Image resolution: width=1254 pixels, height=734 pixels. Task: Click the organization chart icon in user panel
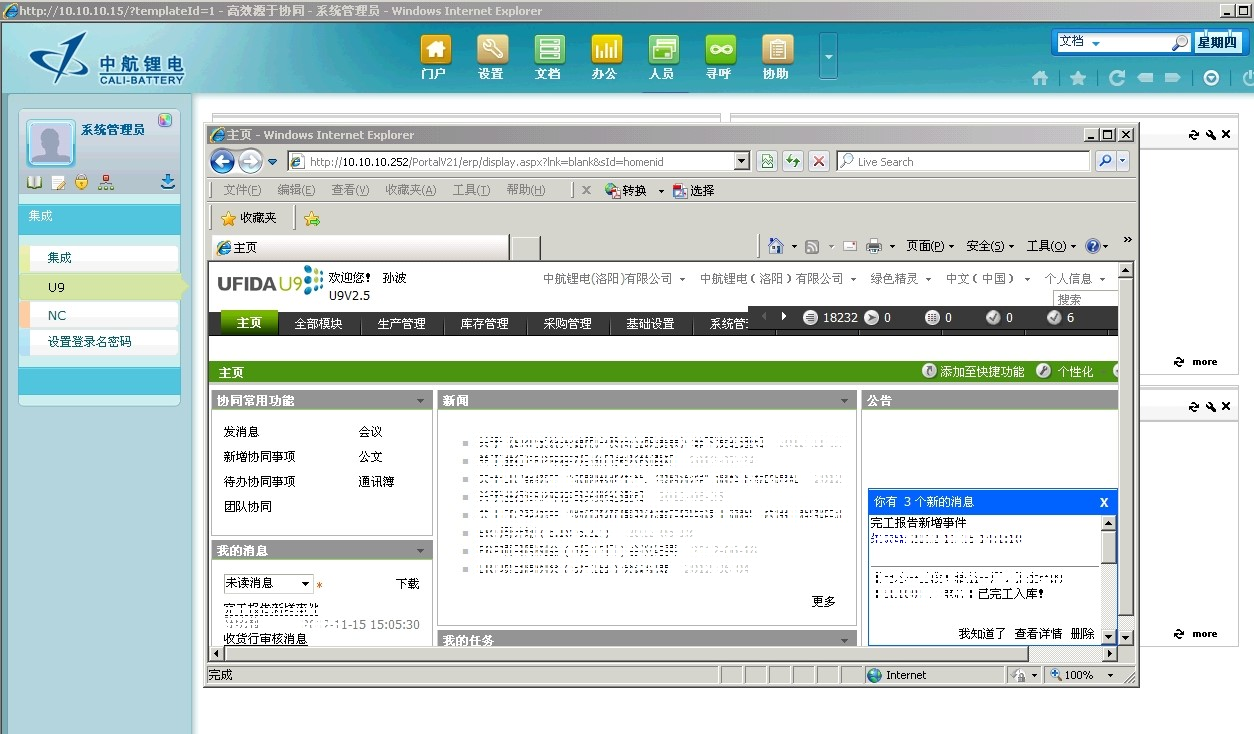click(106, 182)
